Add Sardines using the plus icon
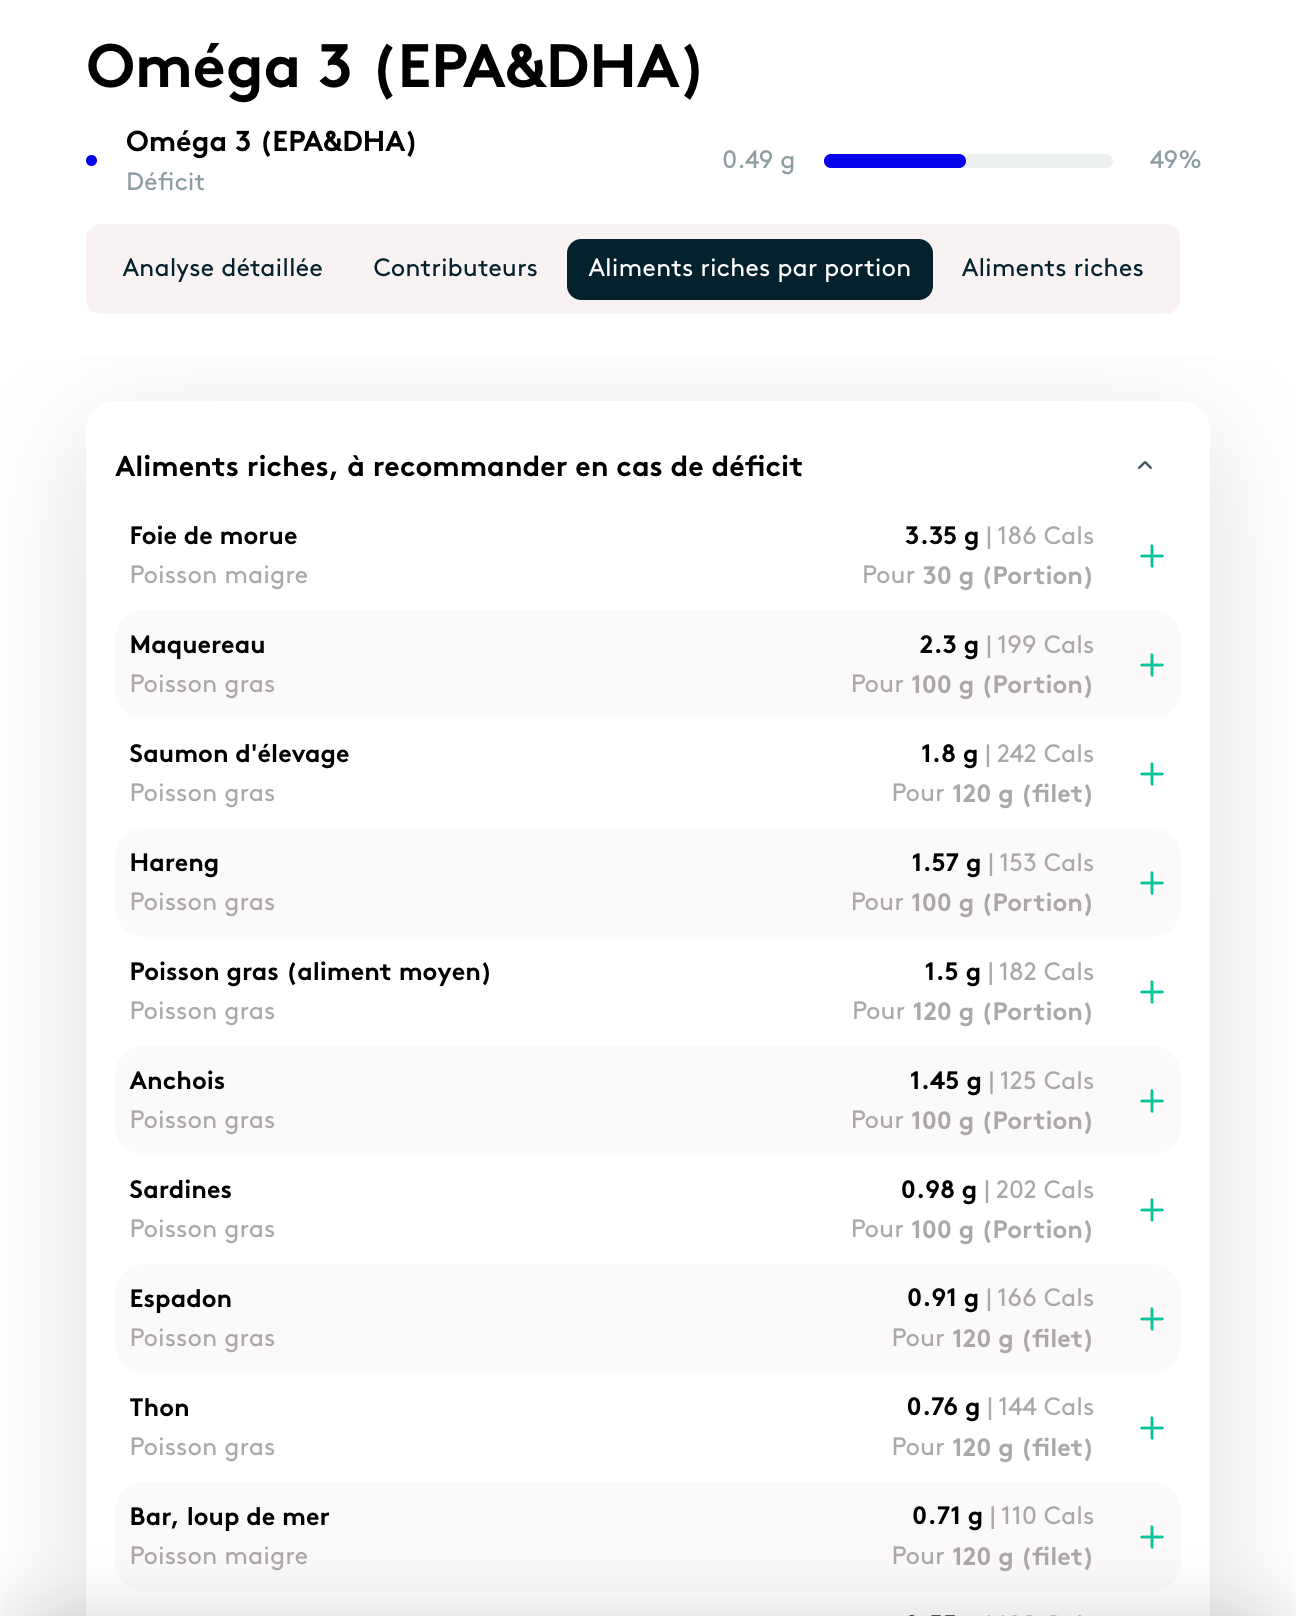Viewport: 1296px width, 1616px height. [1152, 1210]
